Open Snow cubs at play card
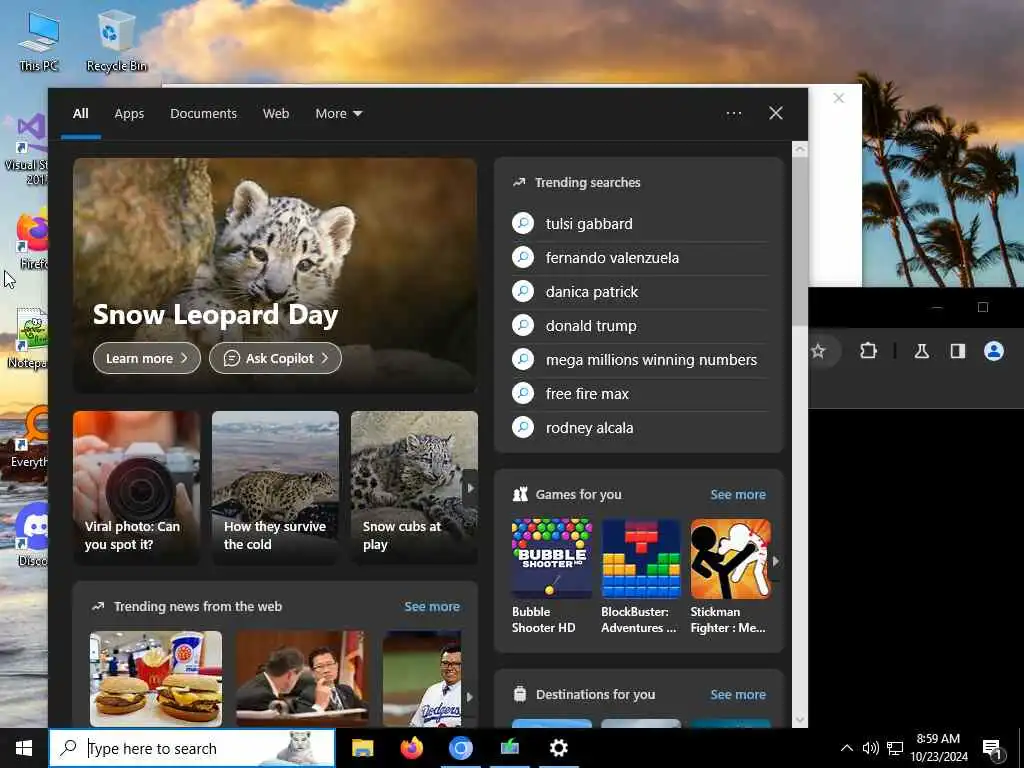Screen dimensions: 1024x768 pyautogui.click(x=413, y=487)
